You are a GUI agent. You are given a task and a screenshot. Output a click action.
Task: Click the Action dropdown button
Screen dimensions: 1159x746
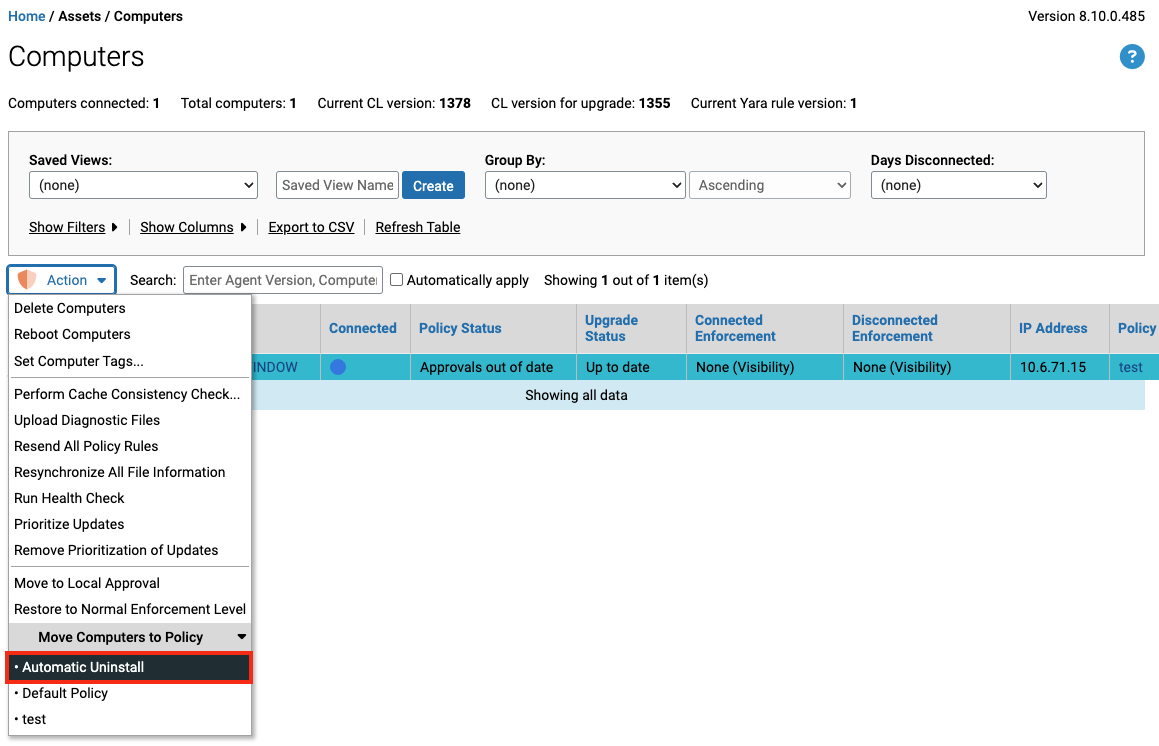tap(62, 279)
